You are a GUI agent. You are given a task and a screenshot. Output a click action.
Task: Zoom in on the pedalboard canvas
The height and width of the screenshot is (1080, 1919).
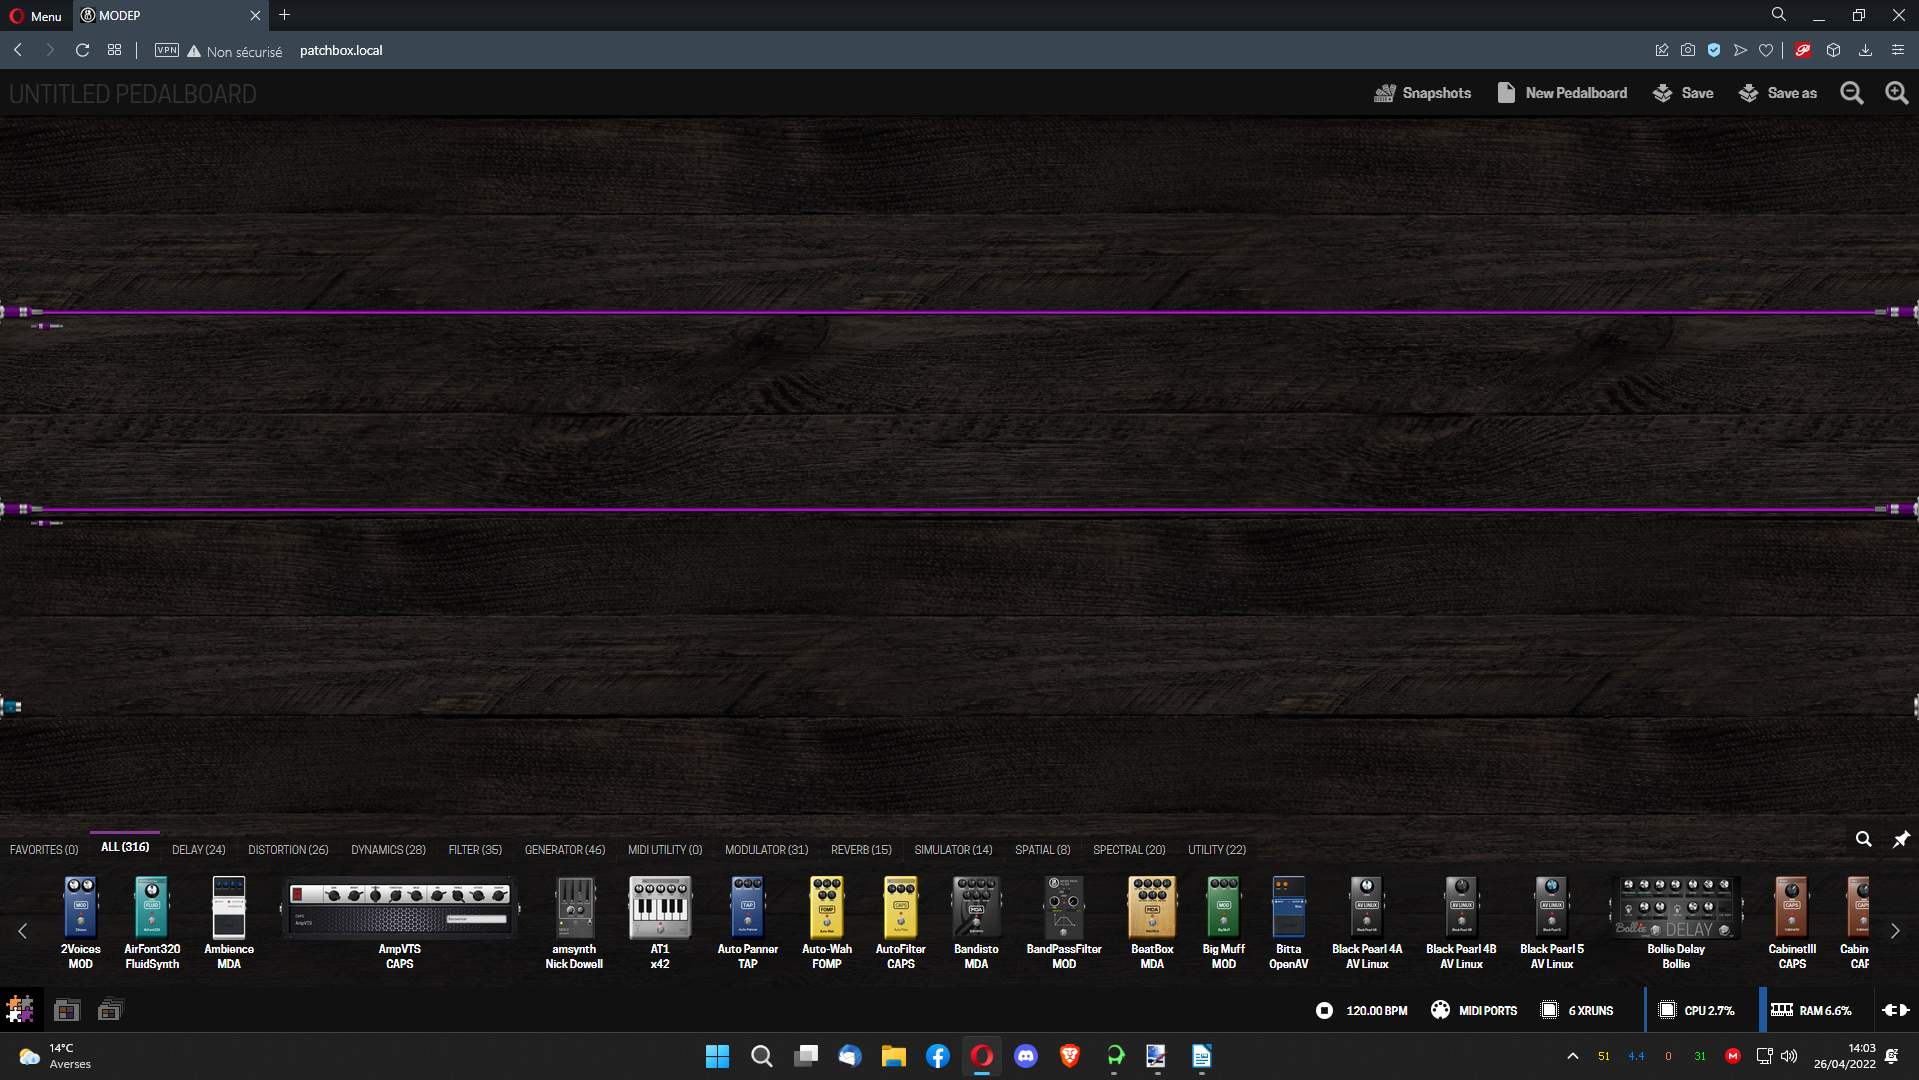click(x=1896, y=93)
